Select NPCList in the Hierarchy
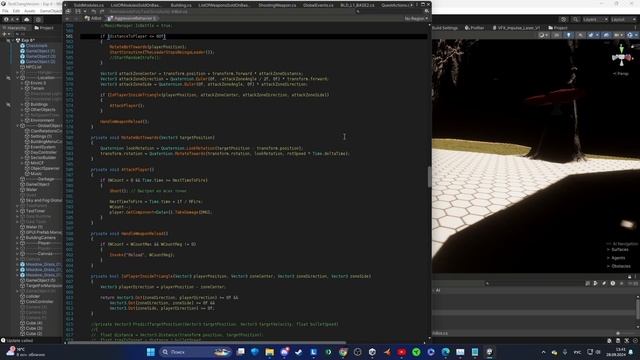The height and width of the screenshot is (360, 640). click(33, 67)
